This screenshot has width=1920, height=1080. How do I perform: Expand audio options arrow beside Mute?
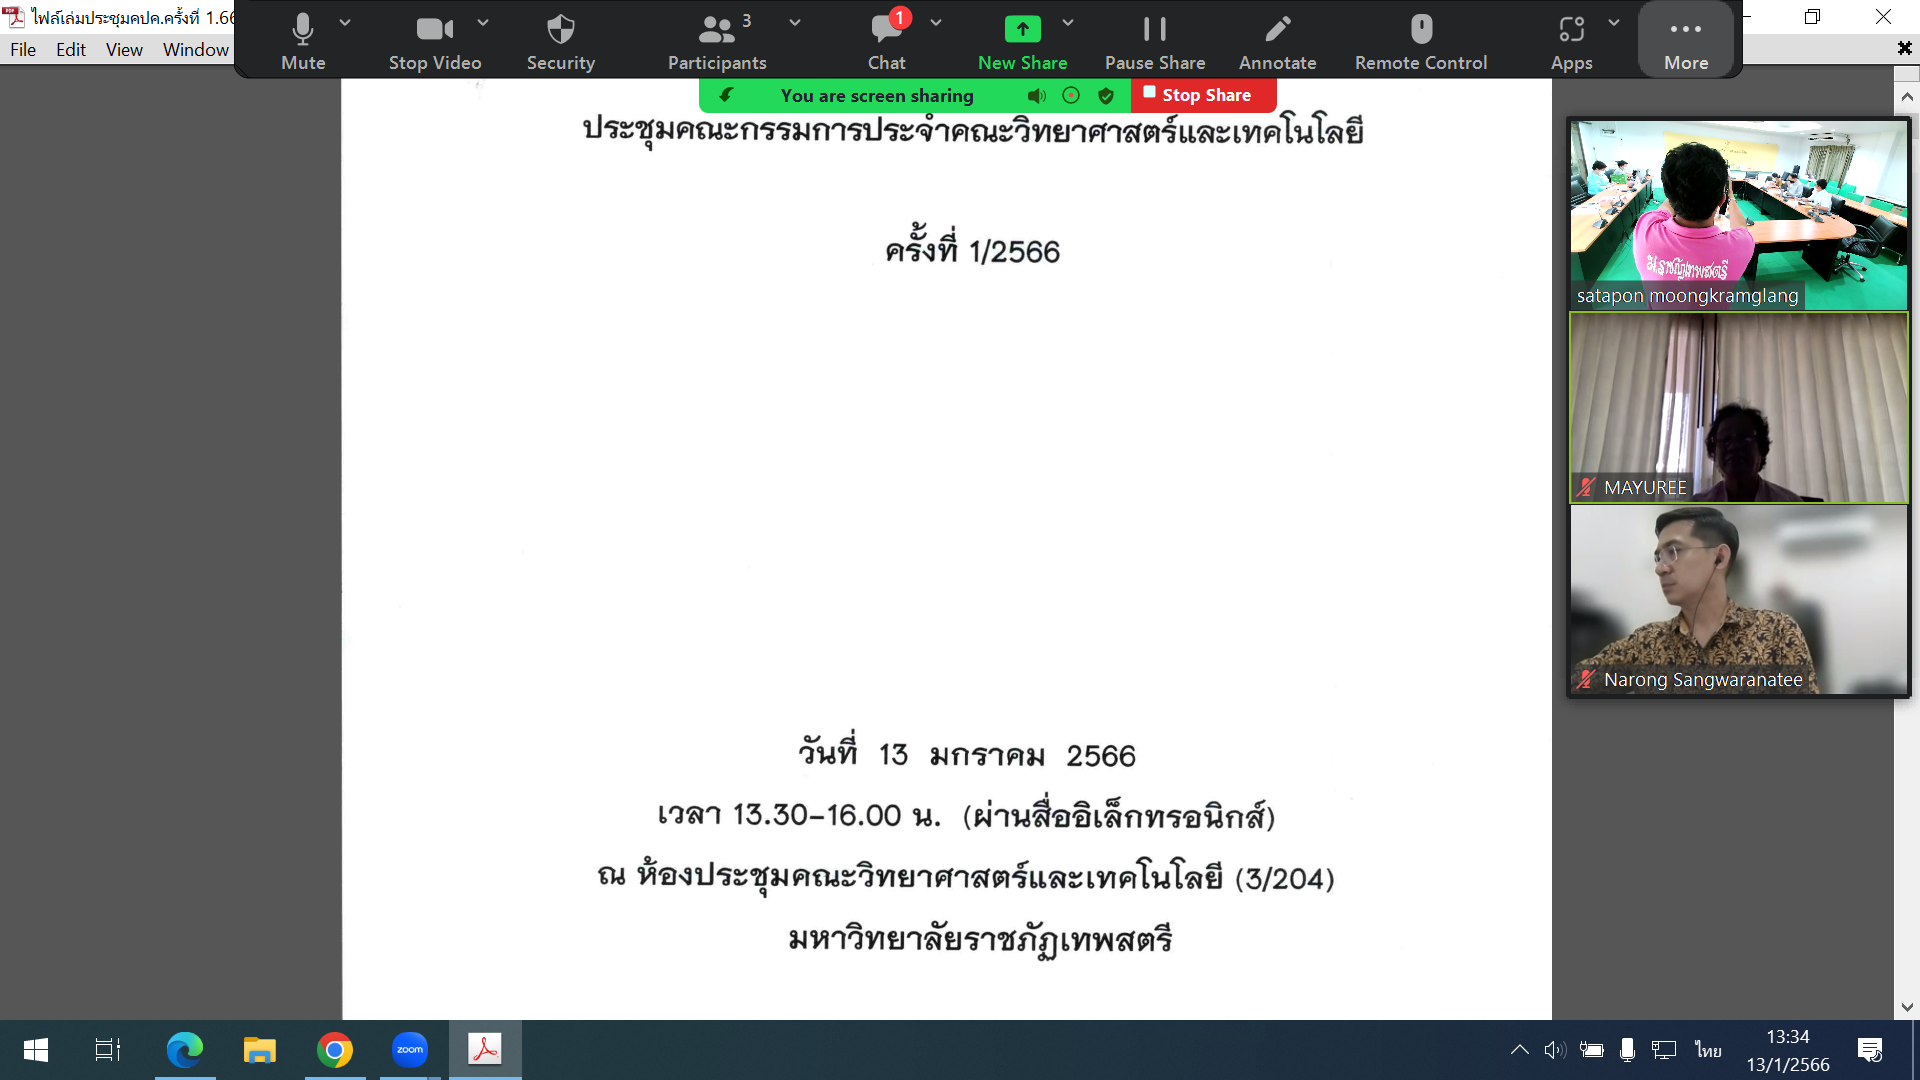click(x=345, y=22)
